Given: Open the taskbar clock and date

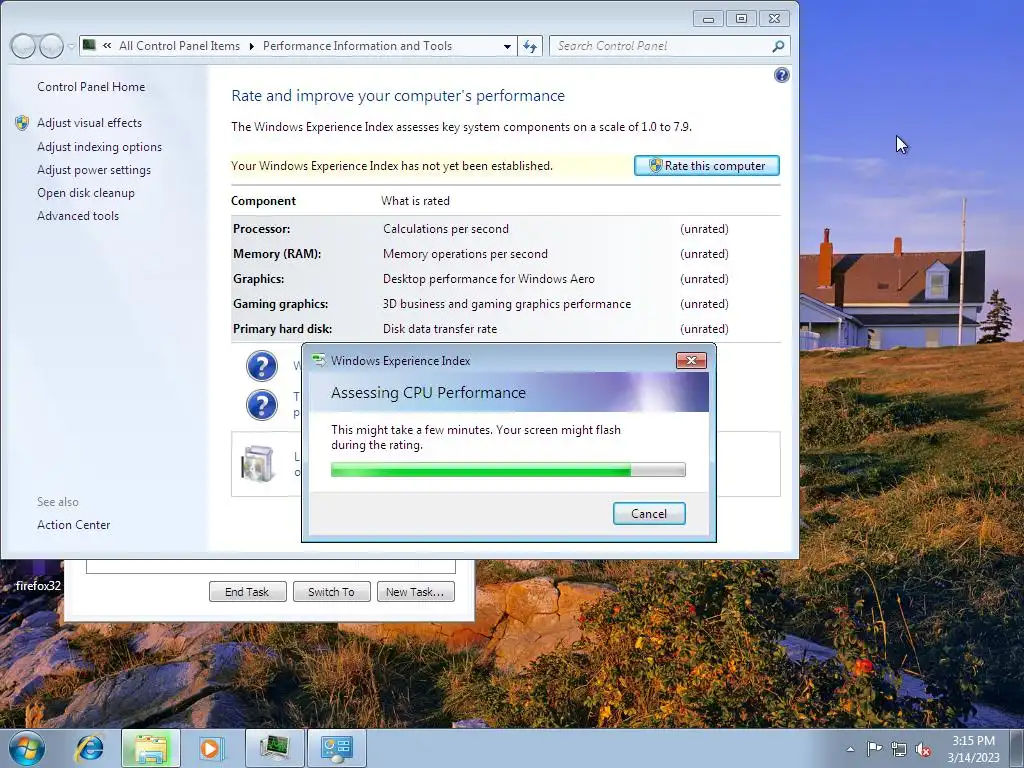Looking at the screenshot, I should pos(973,749).
